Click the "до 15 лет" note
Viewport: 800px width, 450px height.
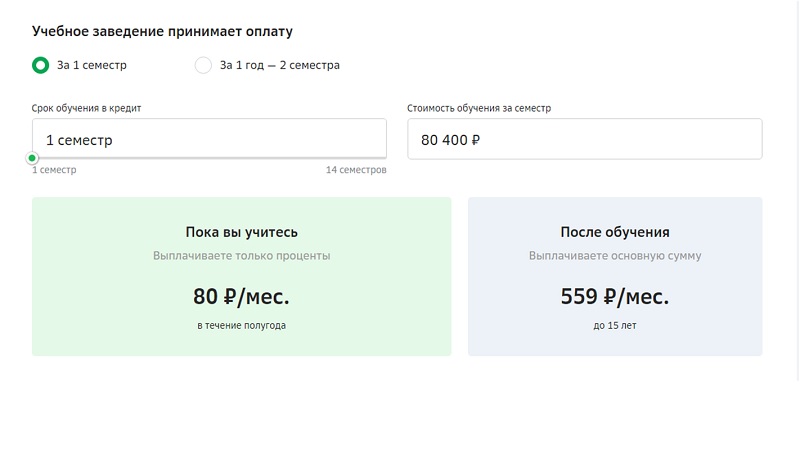point(615,326)
